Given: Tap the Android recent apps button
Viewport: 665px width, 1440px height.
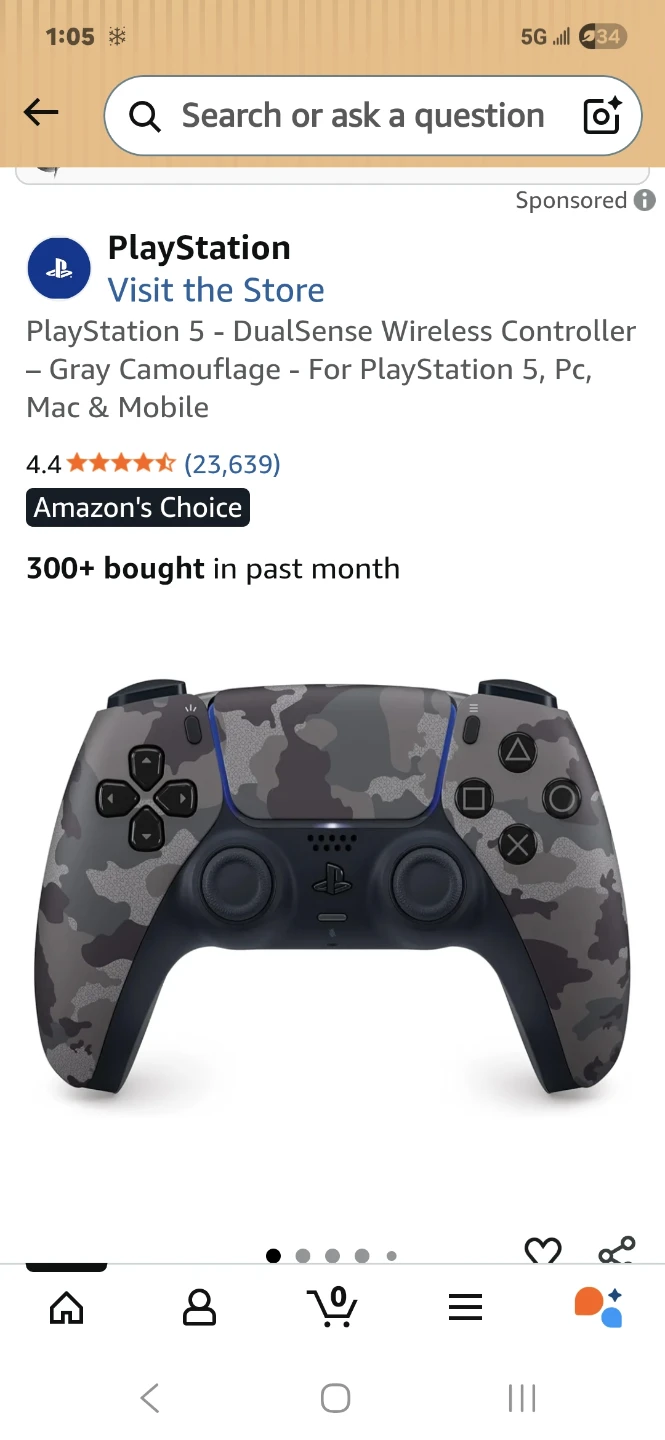Looking at the screenshot, I should click(x=521, y=1398).
